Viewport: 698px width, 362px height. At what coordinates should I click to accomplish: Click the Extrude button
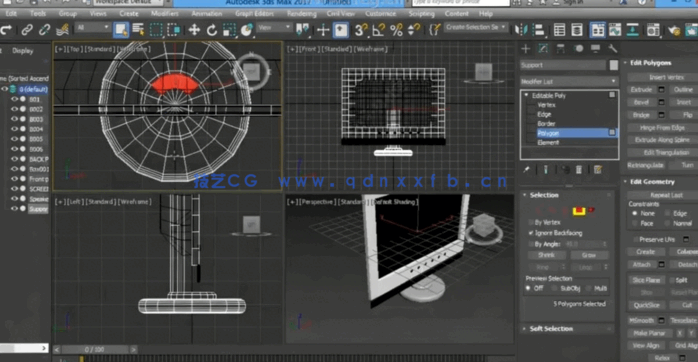point(641,89)
